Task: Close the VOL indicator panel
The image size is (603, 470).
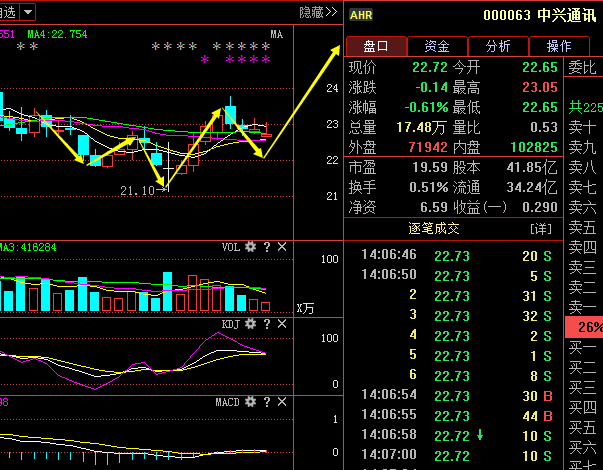Action: [x=282, y=247]
